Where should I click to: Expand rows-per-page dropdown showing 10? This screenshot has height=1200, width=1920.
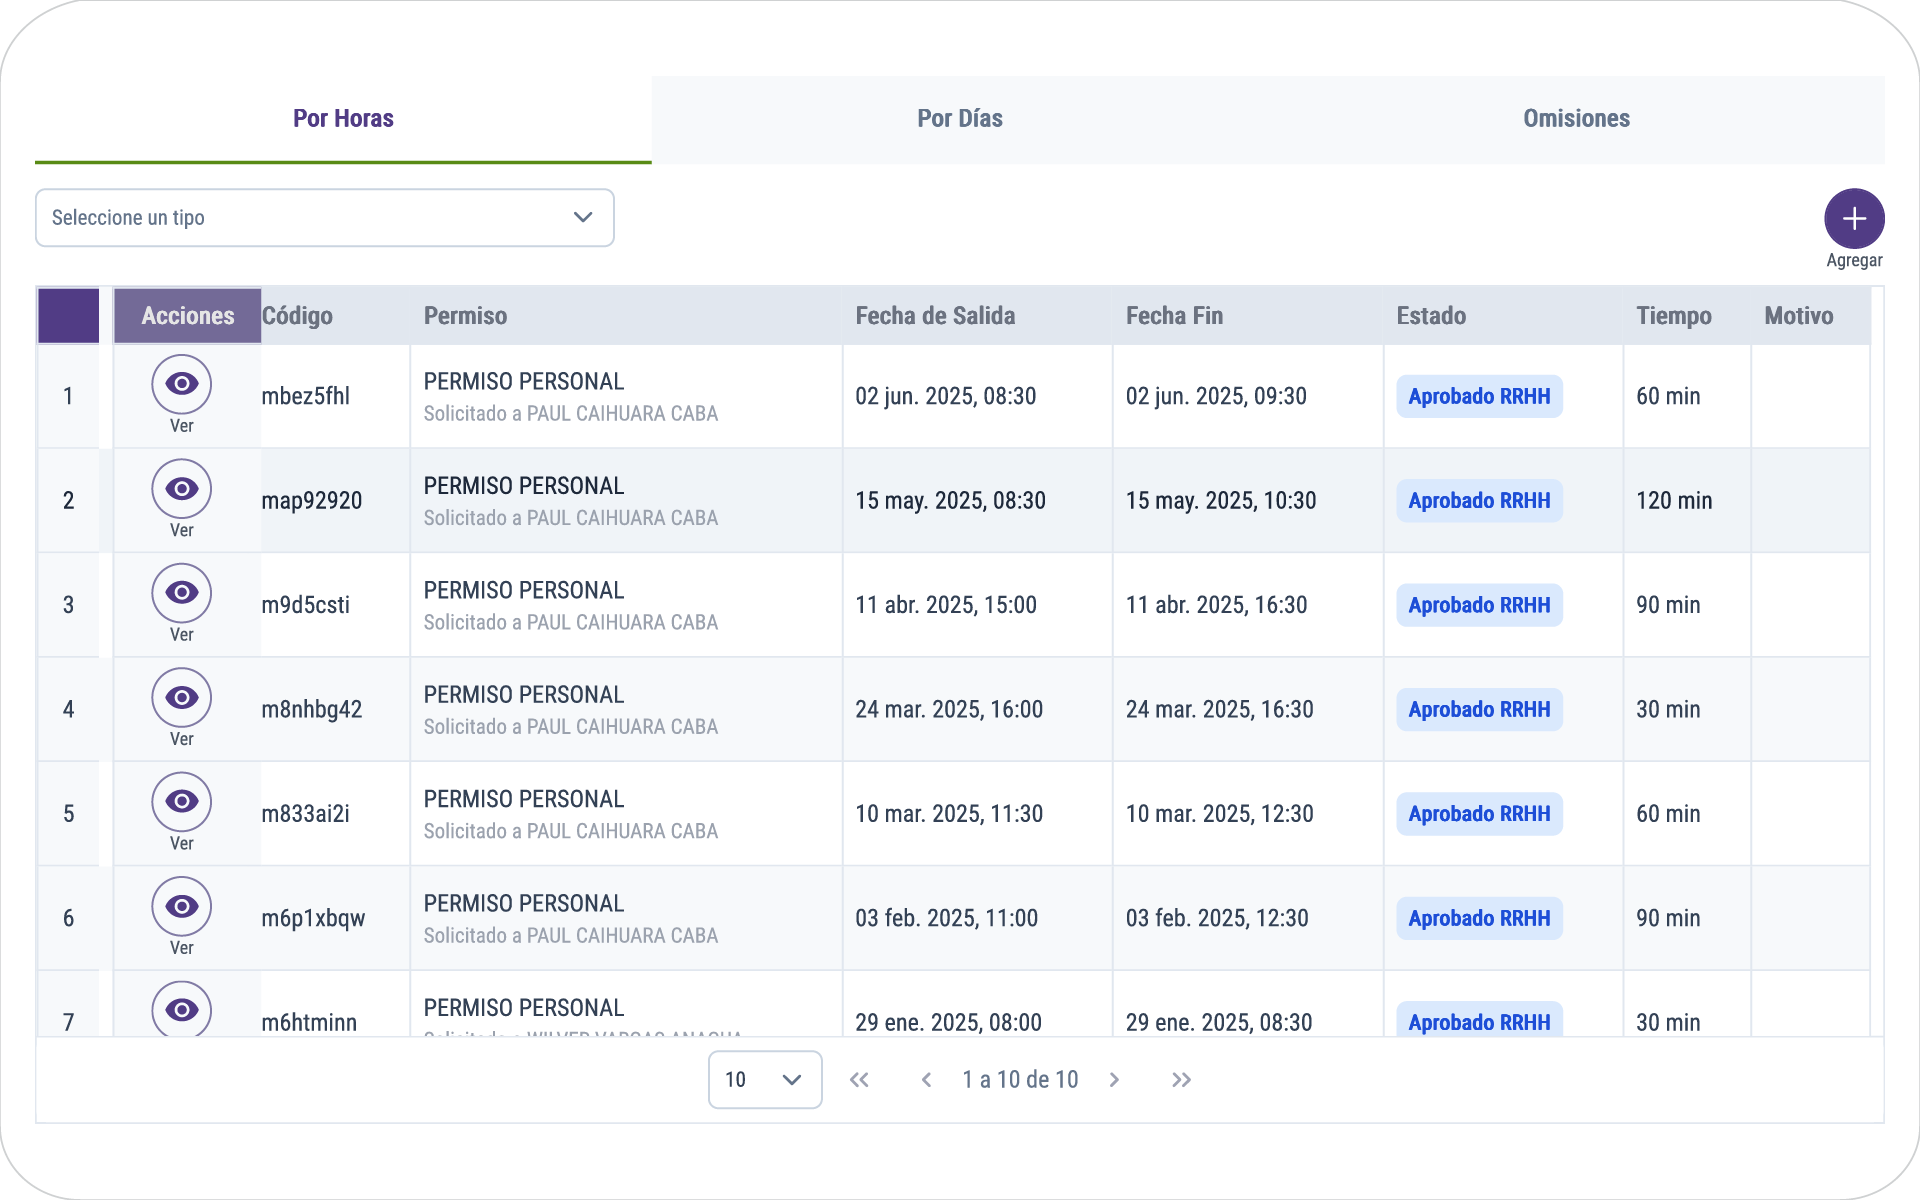point(764,1080)
